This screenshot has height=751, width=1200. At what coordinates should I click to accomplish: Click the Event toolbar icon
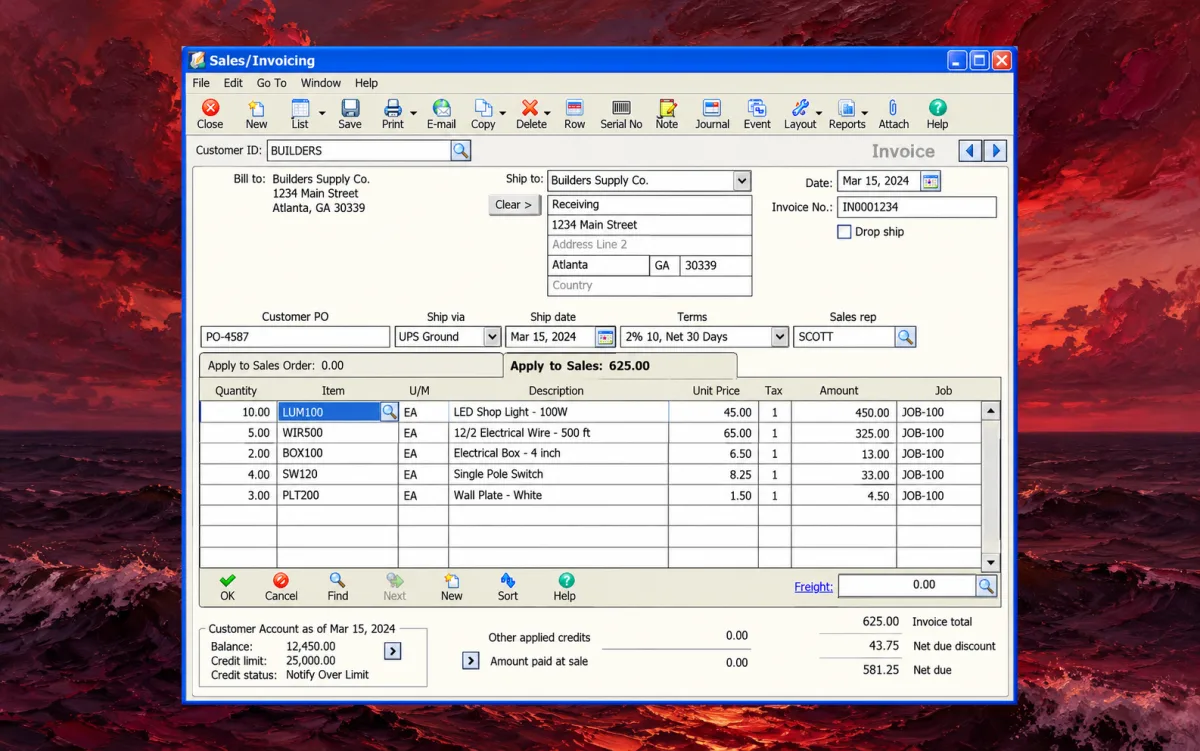pyautogui.click(x=757, y=108)
